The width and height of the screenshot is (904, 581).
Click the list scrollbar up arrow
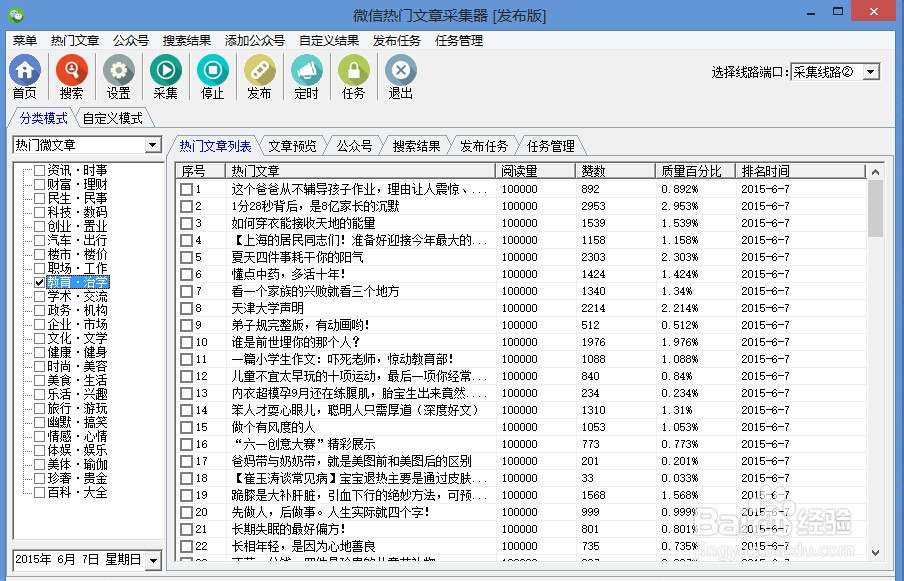click(x=875, y=172)
